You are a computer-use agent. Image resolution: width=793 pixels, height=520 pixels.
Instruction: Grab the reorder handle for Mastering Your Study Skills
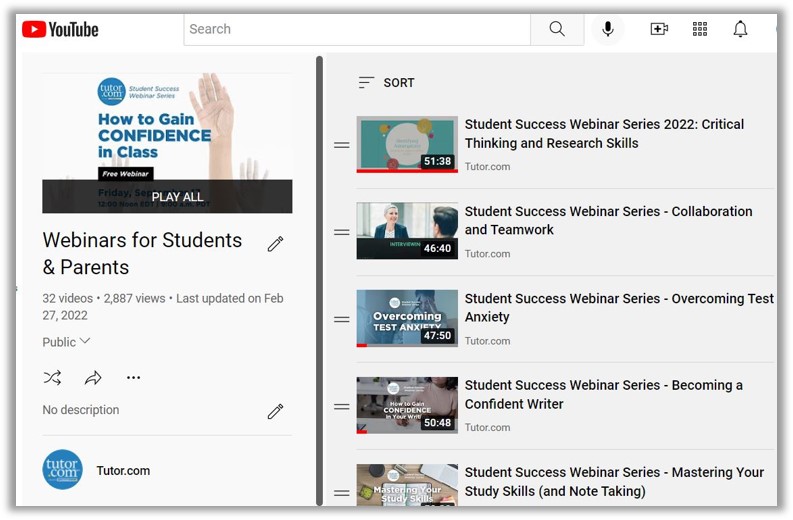342,493
